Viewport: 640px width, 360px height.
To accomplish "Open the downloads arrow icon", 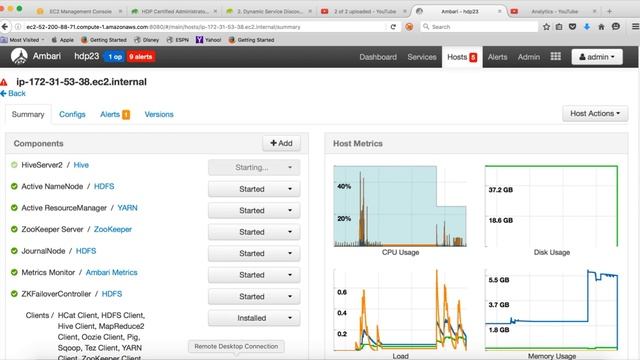I will click(587, 27).
